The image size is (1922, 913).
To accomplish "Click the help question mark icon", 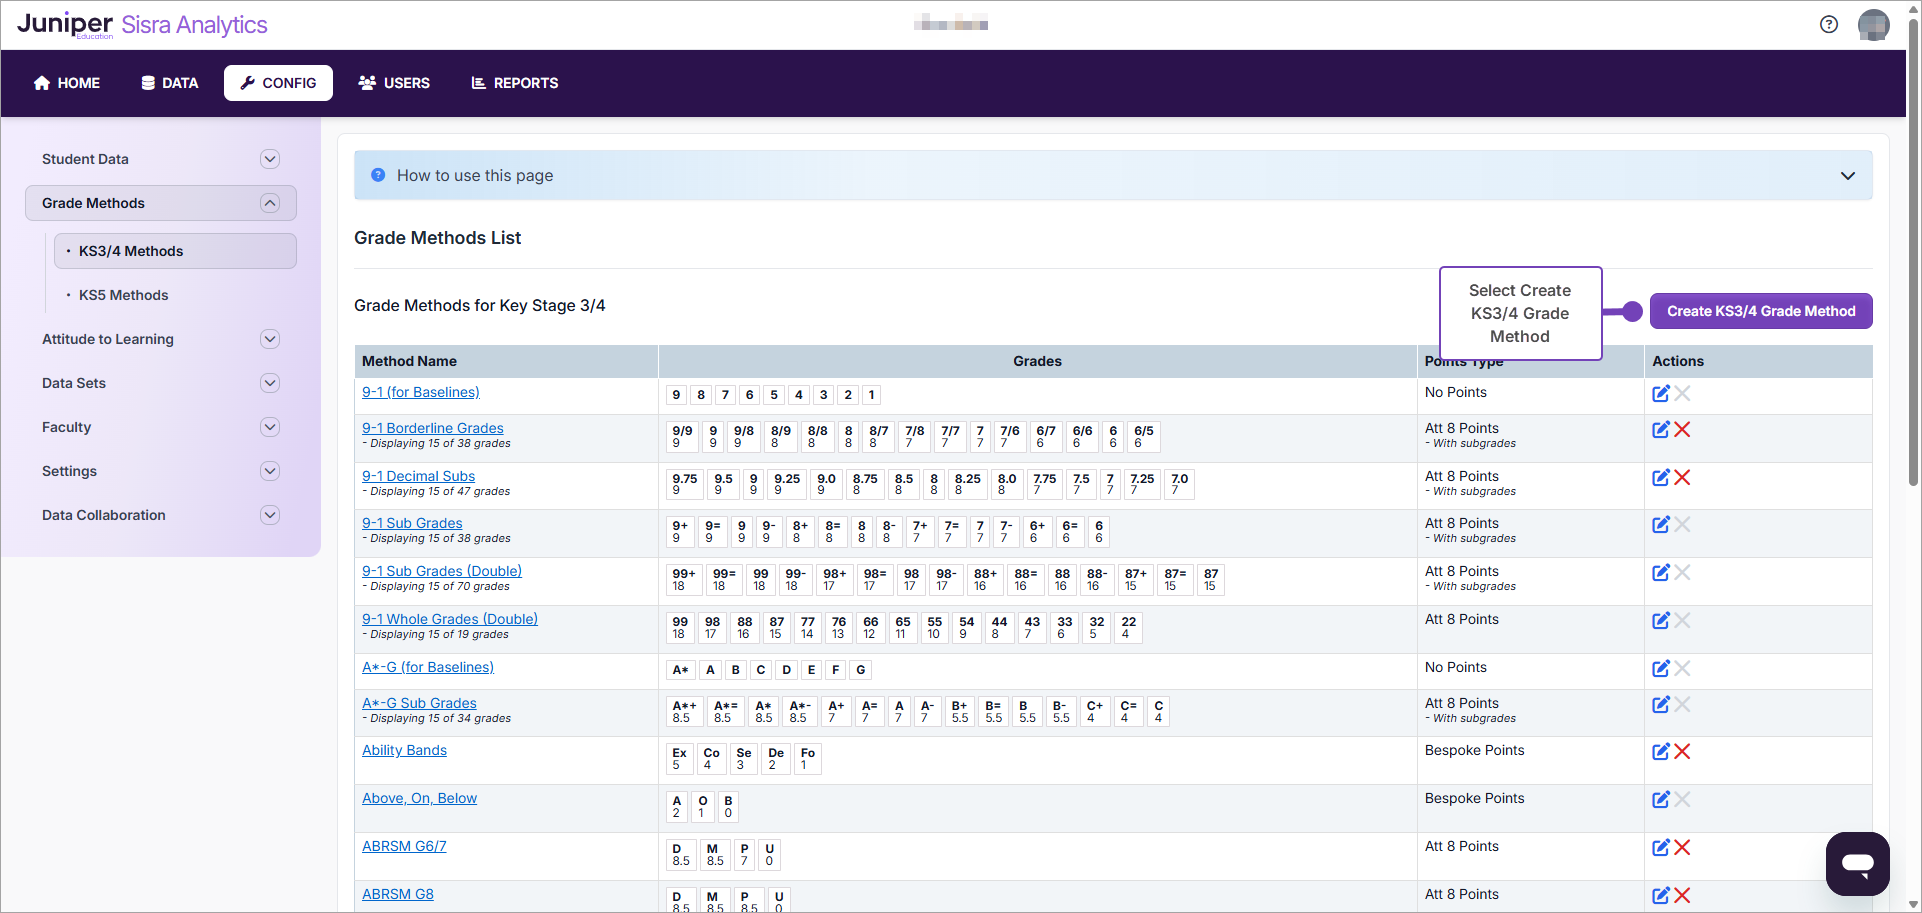I will (1829, 25).
